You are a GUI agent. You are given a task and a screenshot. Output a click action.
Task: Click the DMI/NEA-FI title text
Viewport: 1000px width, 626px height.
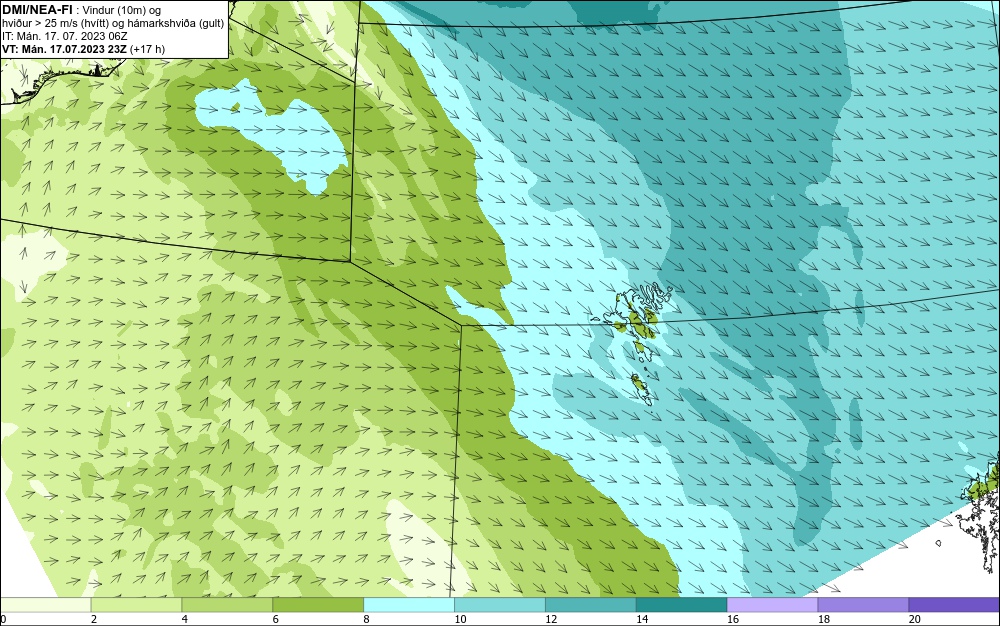point(37,10)
